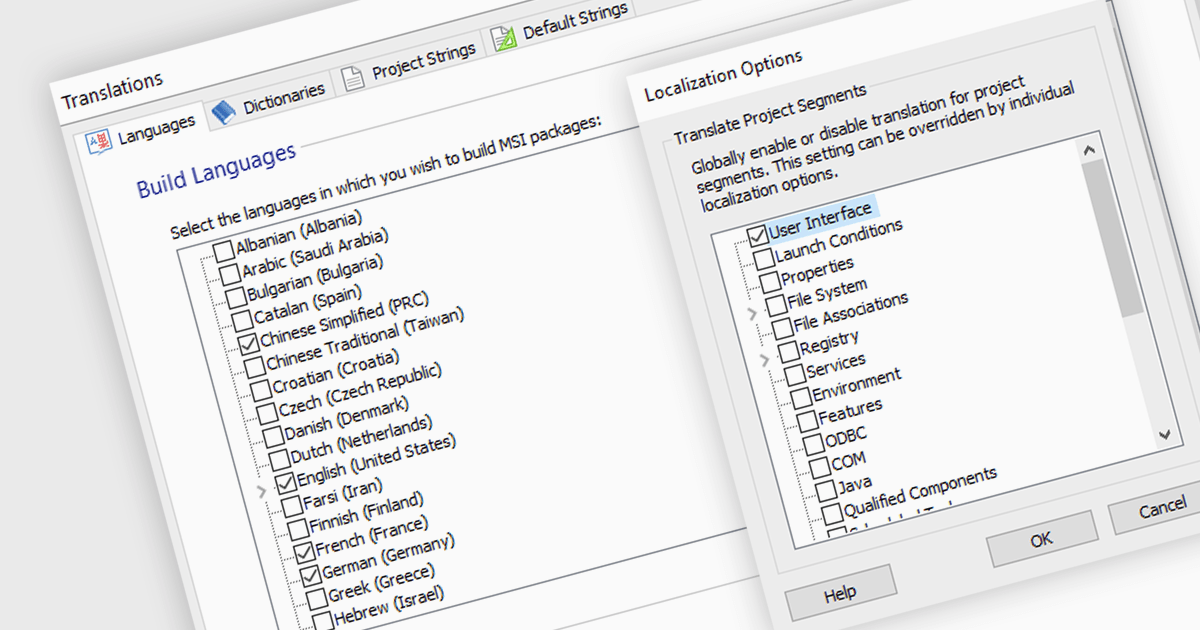
Task: Click the Project Strings document icon
Action: tap(353, 78)
